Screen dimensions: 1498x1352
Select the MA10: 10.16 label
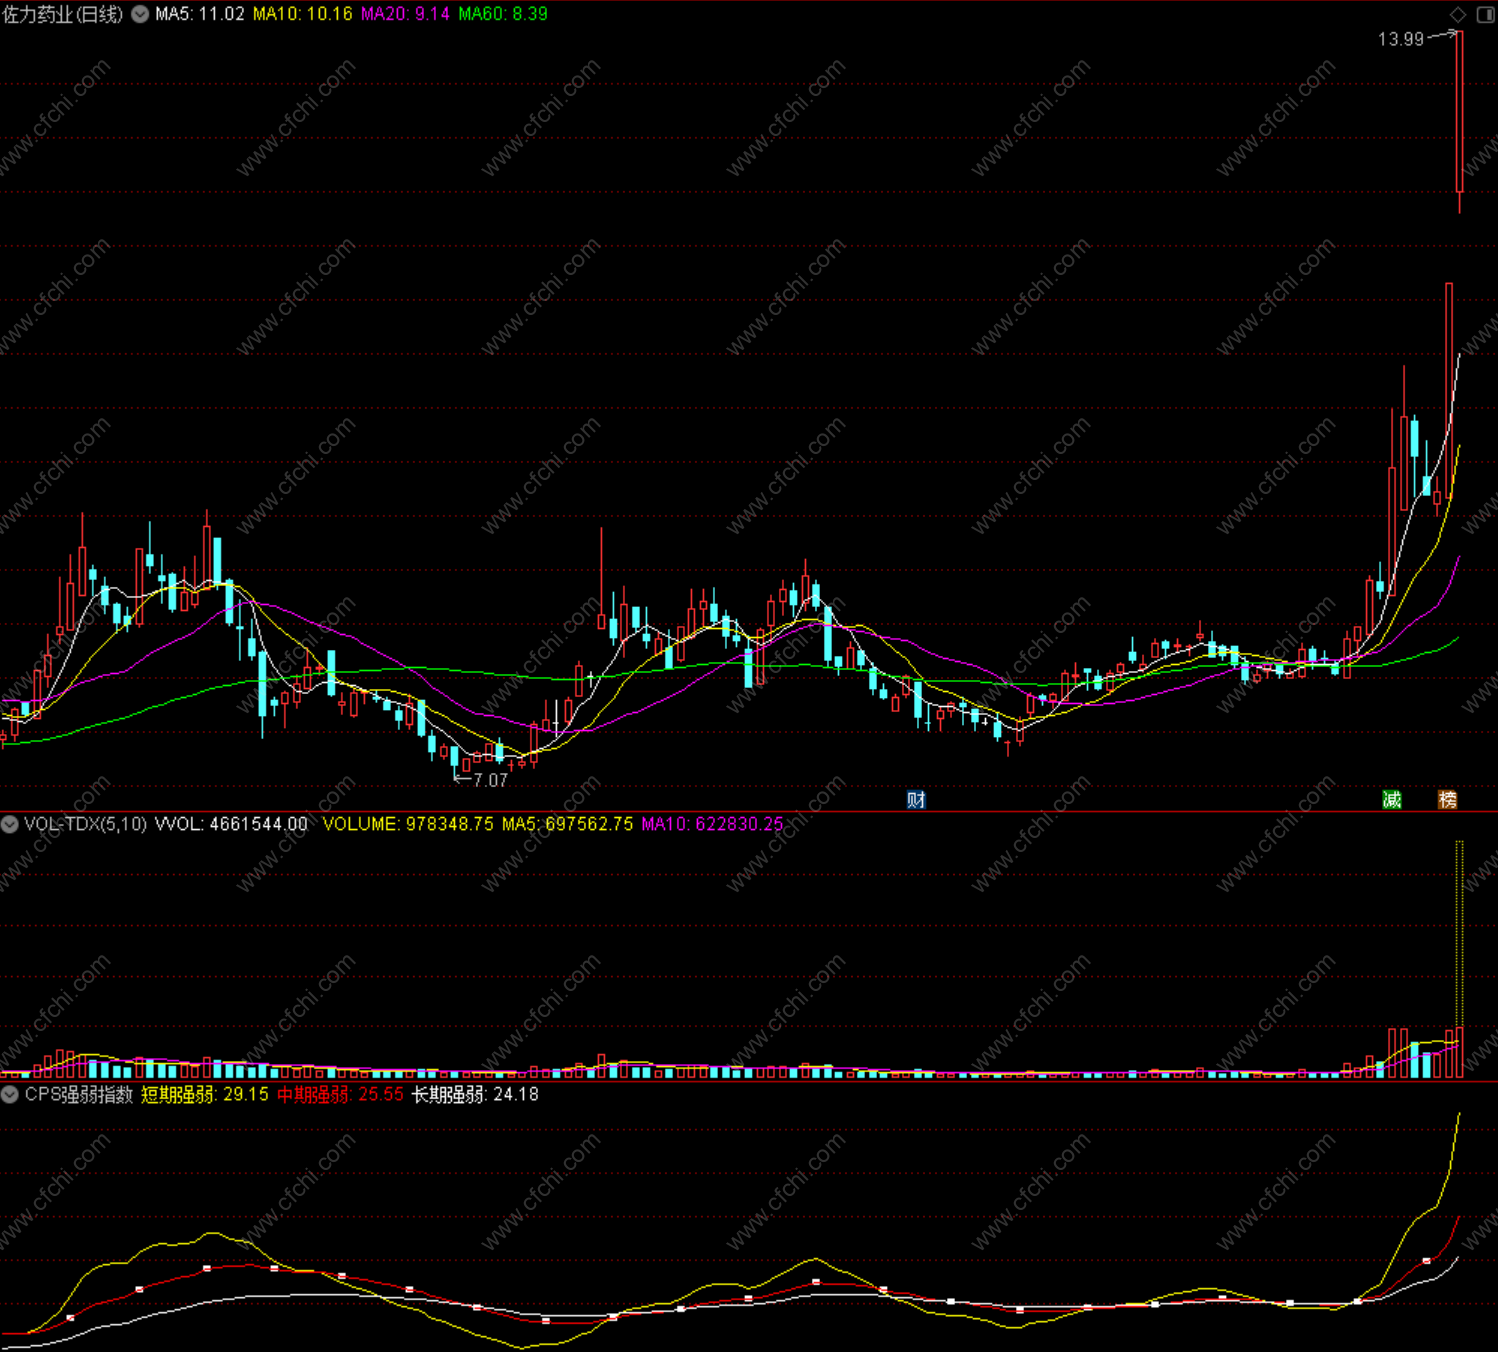coord(303,14)
